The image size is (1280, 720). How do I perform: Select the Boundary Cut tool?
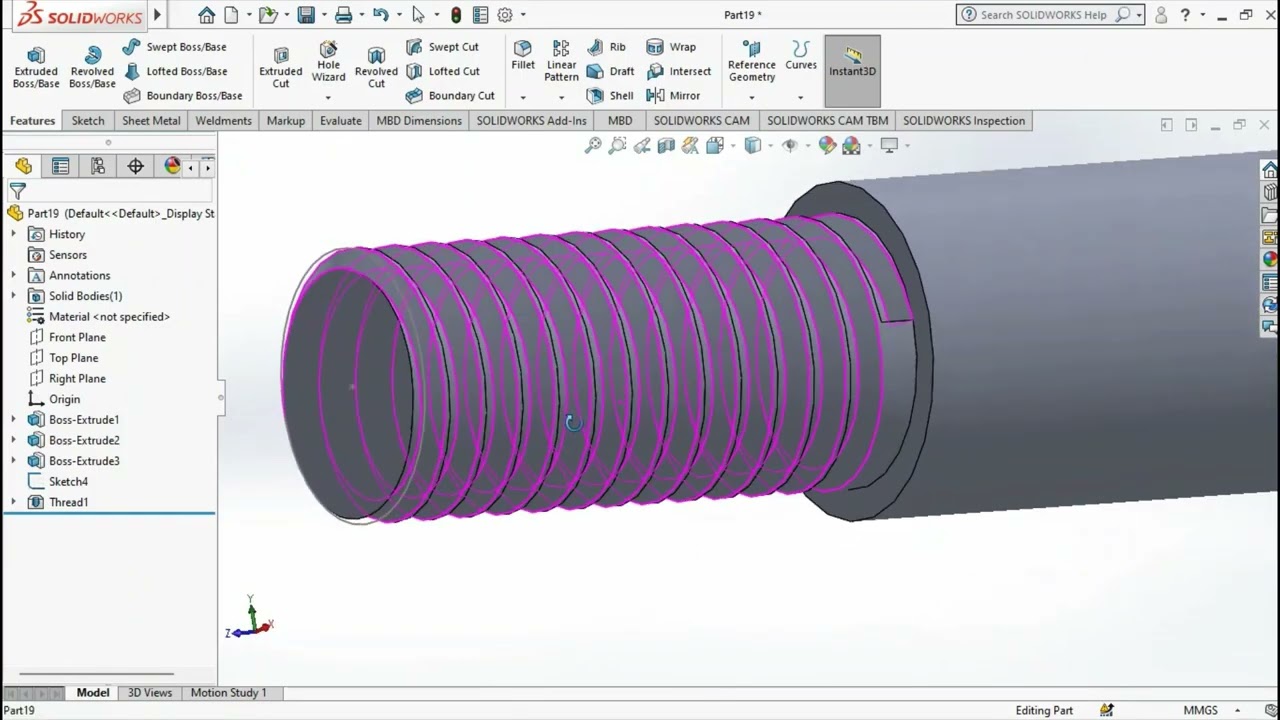pos(450,96)
